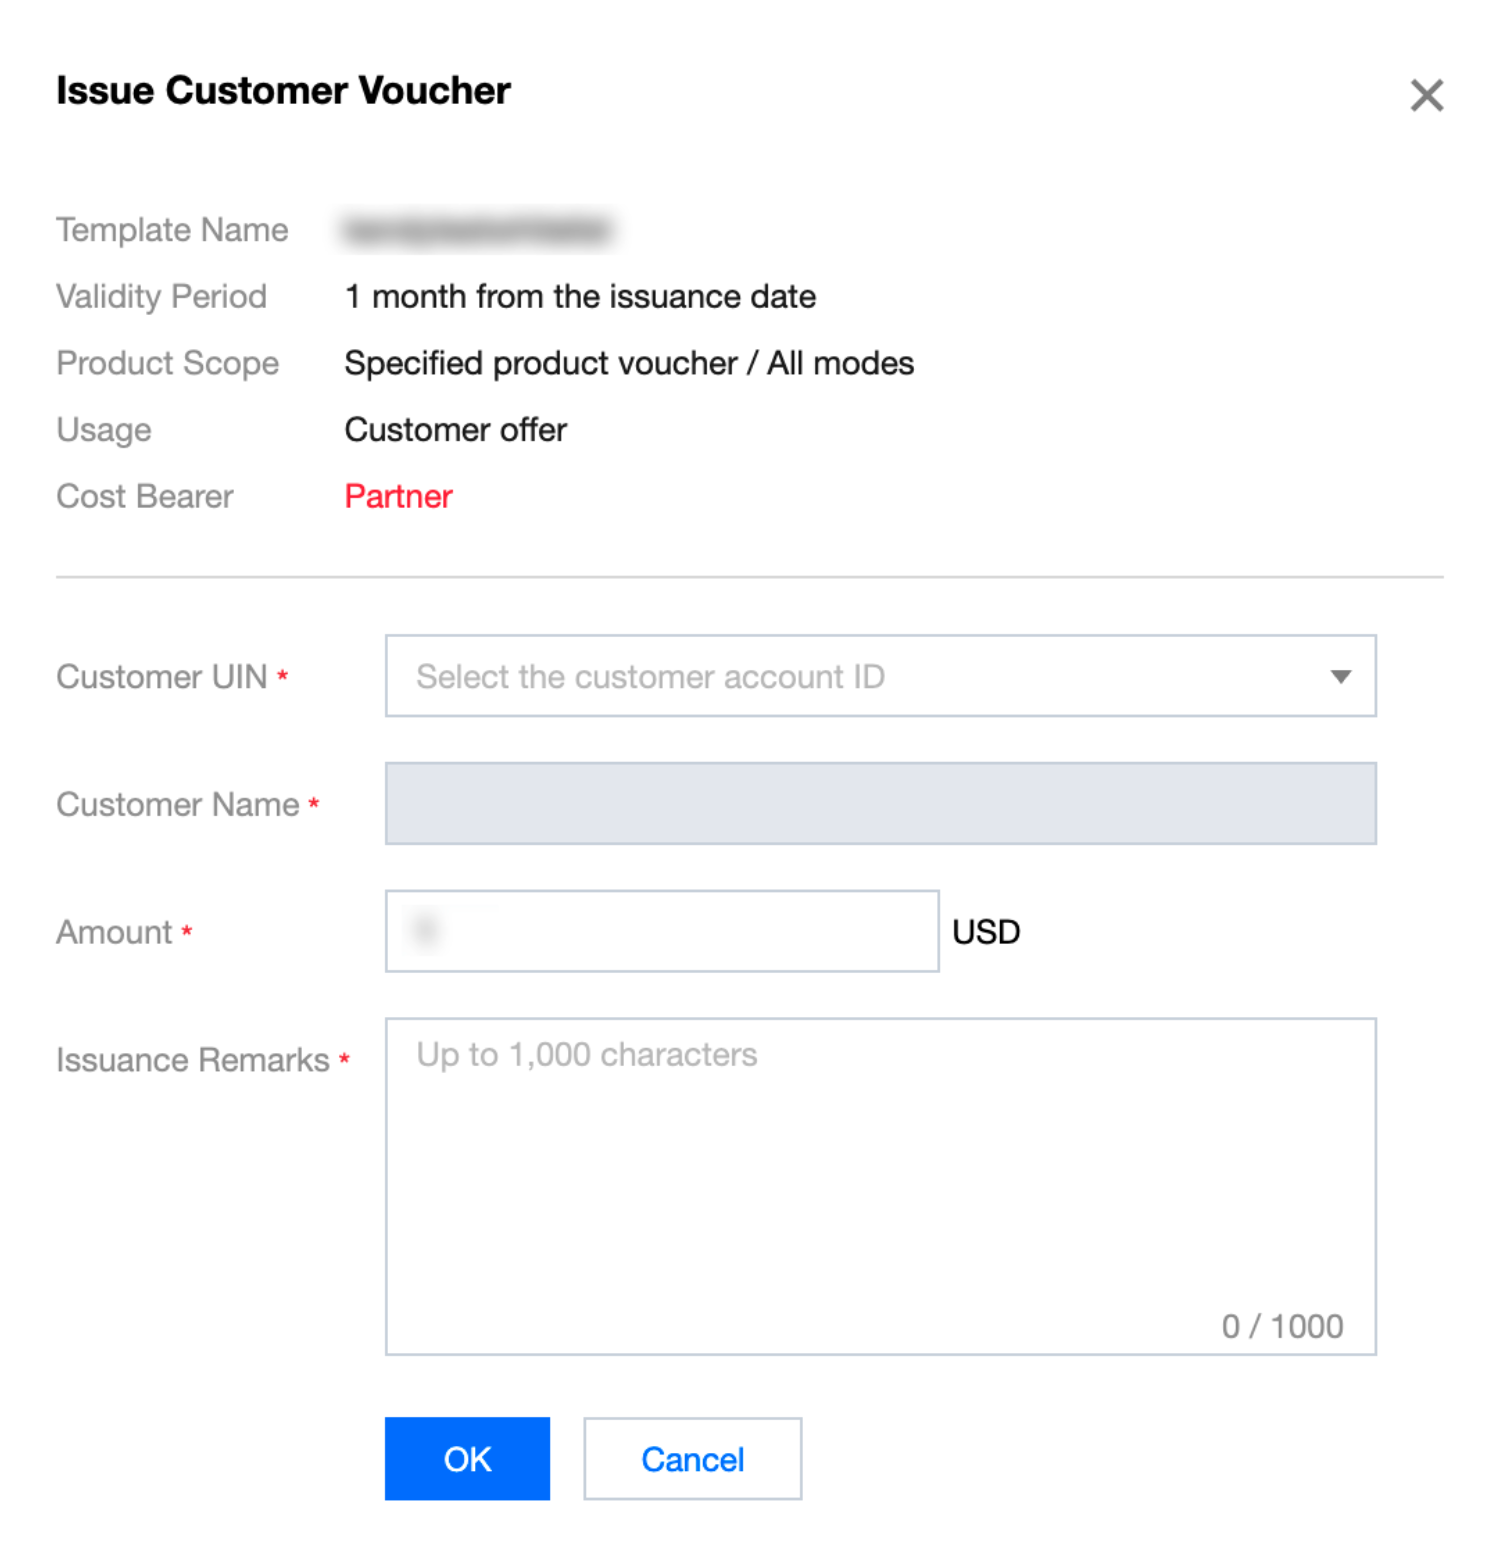Viewport: 1502px width, 1564px height.
Task: Click 'Specified product voucher / All modes' text
Action: tap(629, 364)
